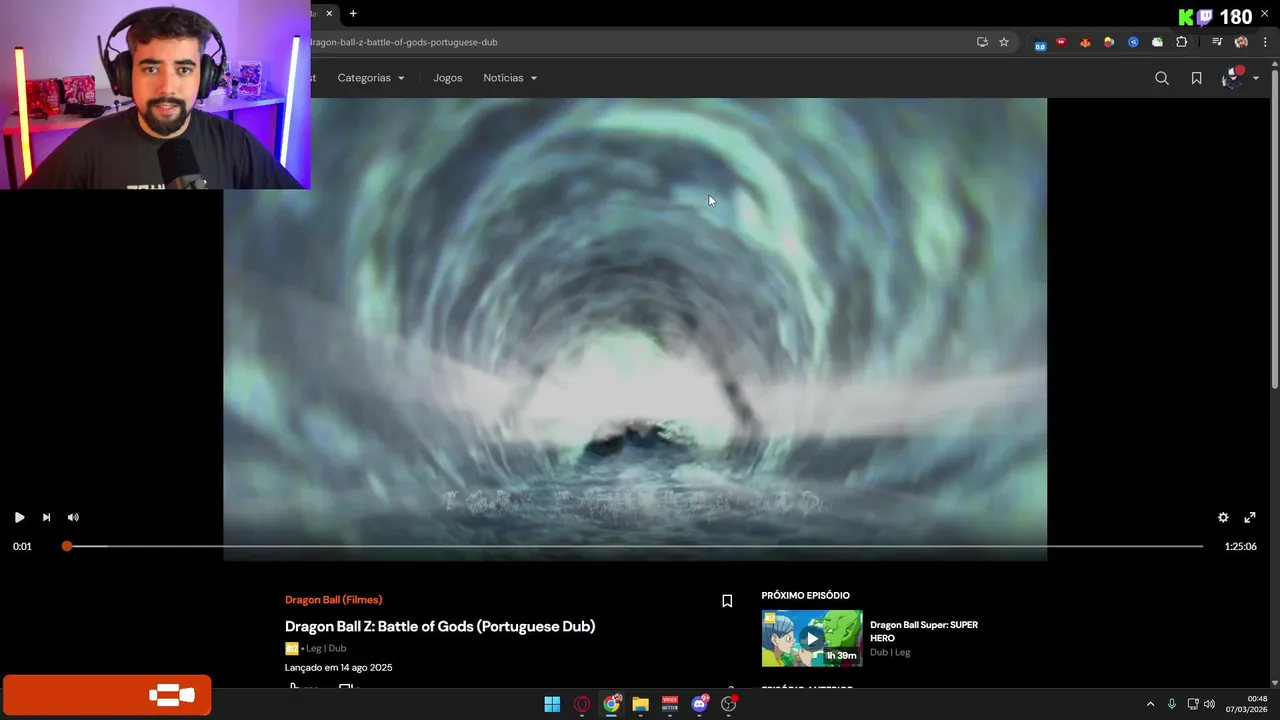
Task: Click the 1:25:06 total duration label
Action: [1240, 546]
